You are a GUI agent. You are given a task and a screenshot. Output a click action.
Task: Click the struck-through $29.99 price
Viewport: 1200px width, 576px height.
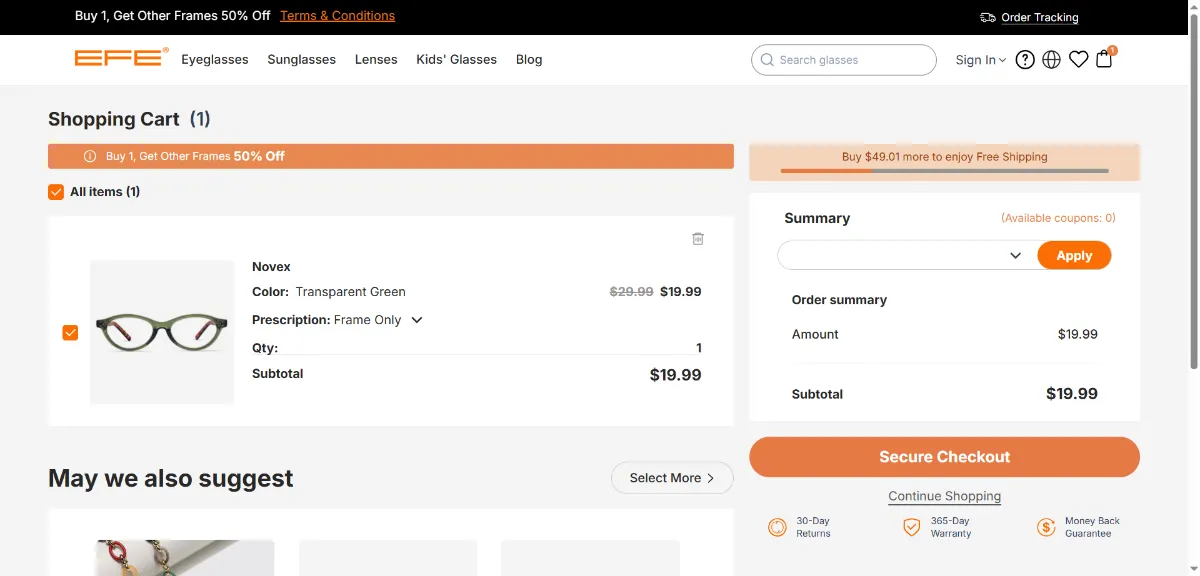(632, 292)
